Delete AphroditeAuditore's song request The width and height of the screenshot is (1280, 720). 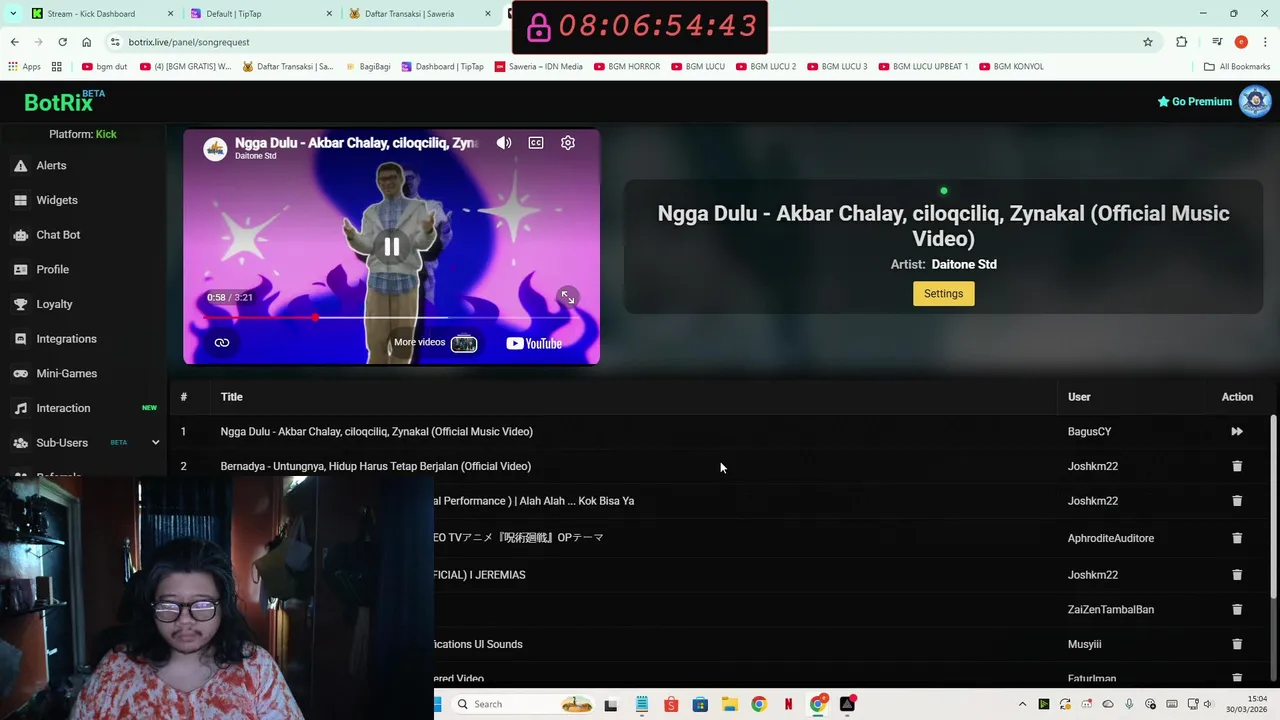coord(1237,538)
